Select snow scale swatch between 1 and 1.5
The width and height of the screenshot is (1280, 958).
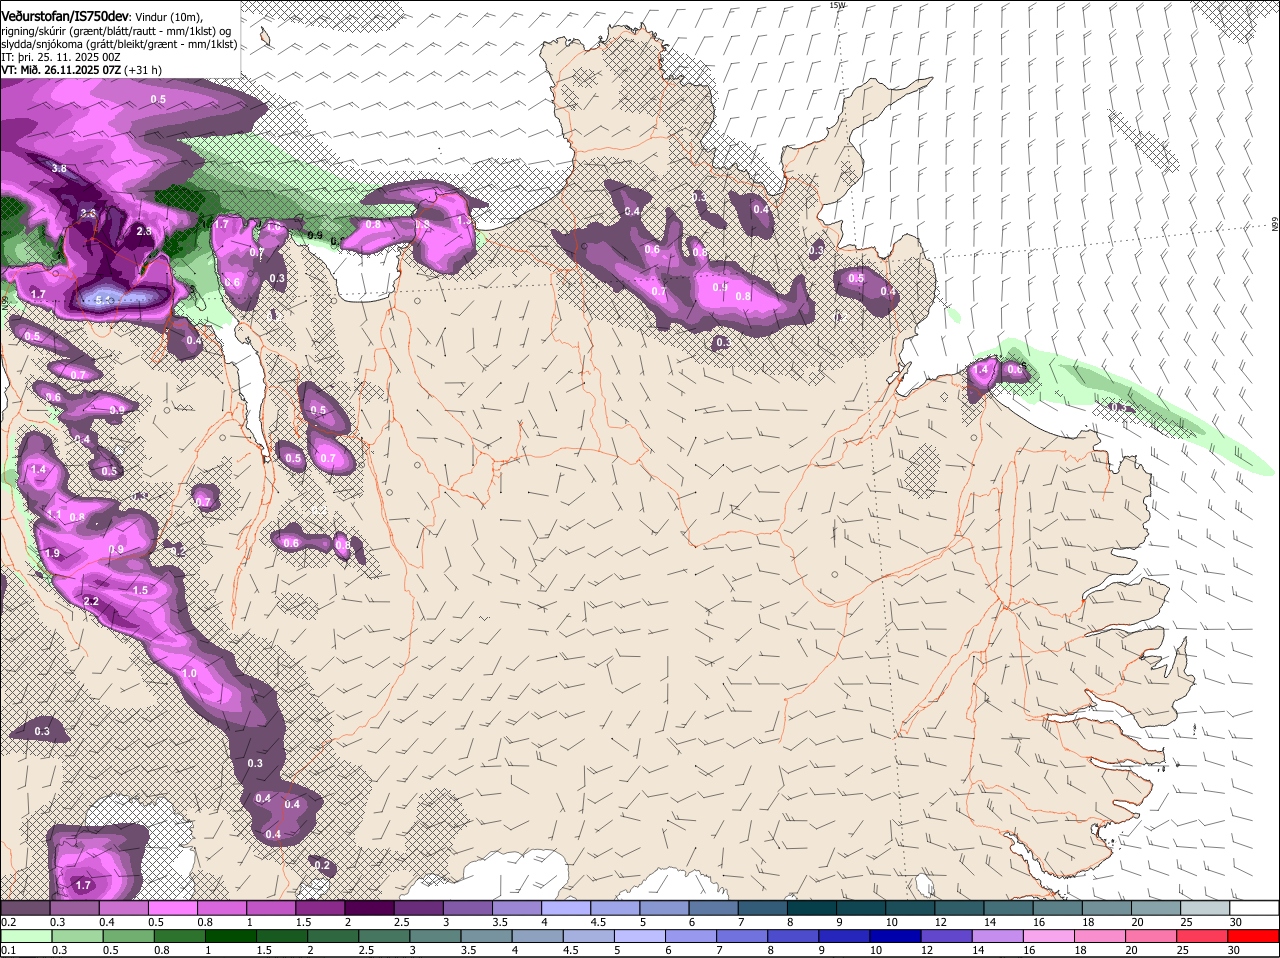point(271,907)
